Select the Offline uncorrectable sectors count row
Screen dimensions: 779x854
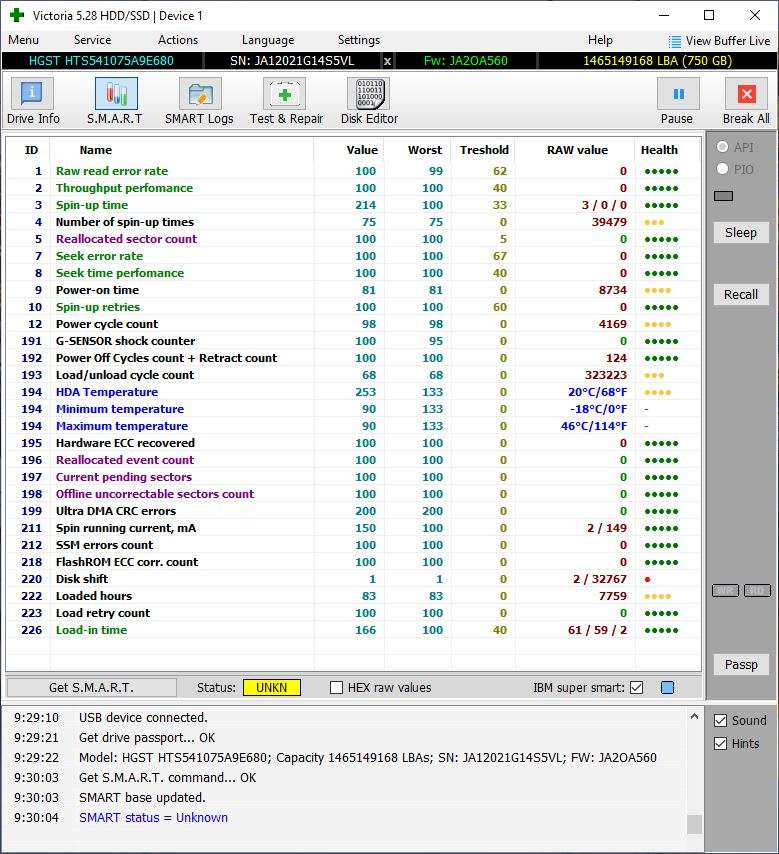pos(353,494)
